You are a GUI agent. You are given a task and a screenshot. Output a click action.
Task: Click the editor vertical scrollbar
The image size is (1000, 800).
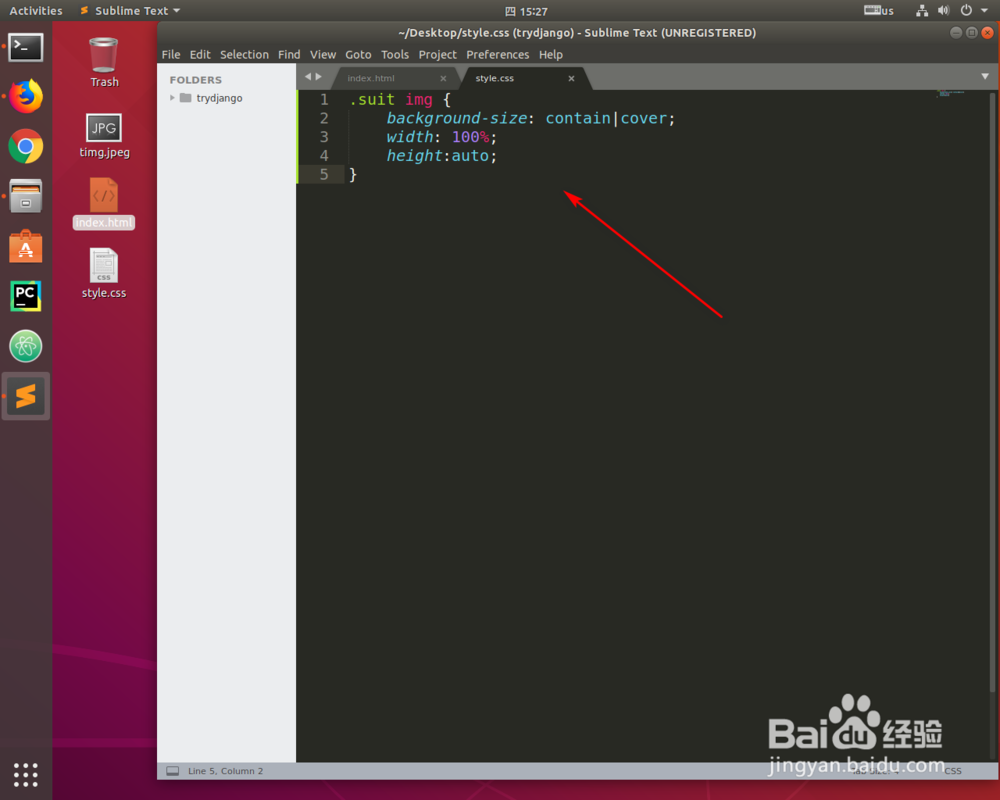click(993, 390)
